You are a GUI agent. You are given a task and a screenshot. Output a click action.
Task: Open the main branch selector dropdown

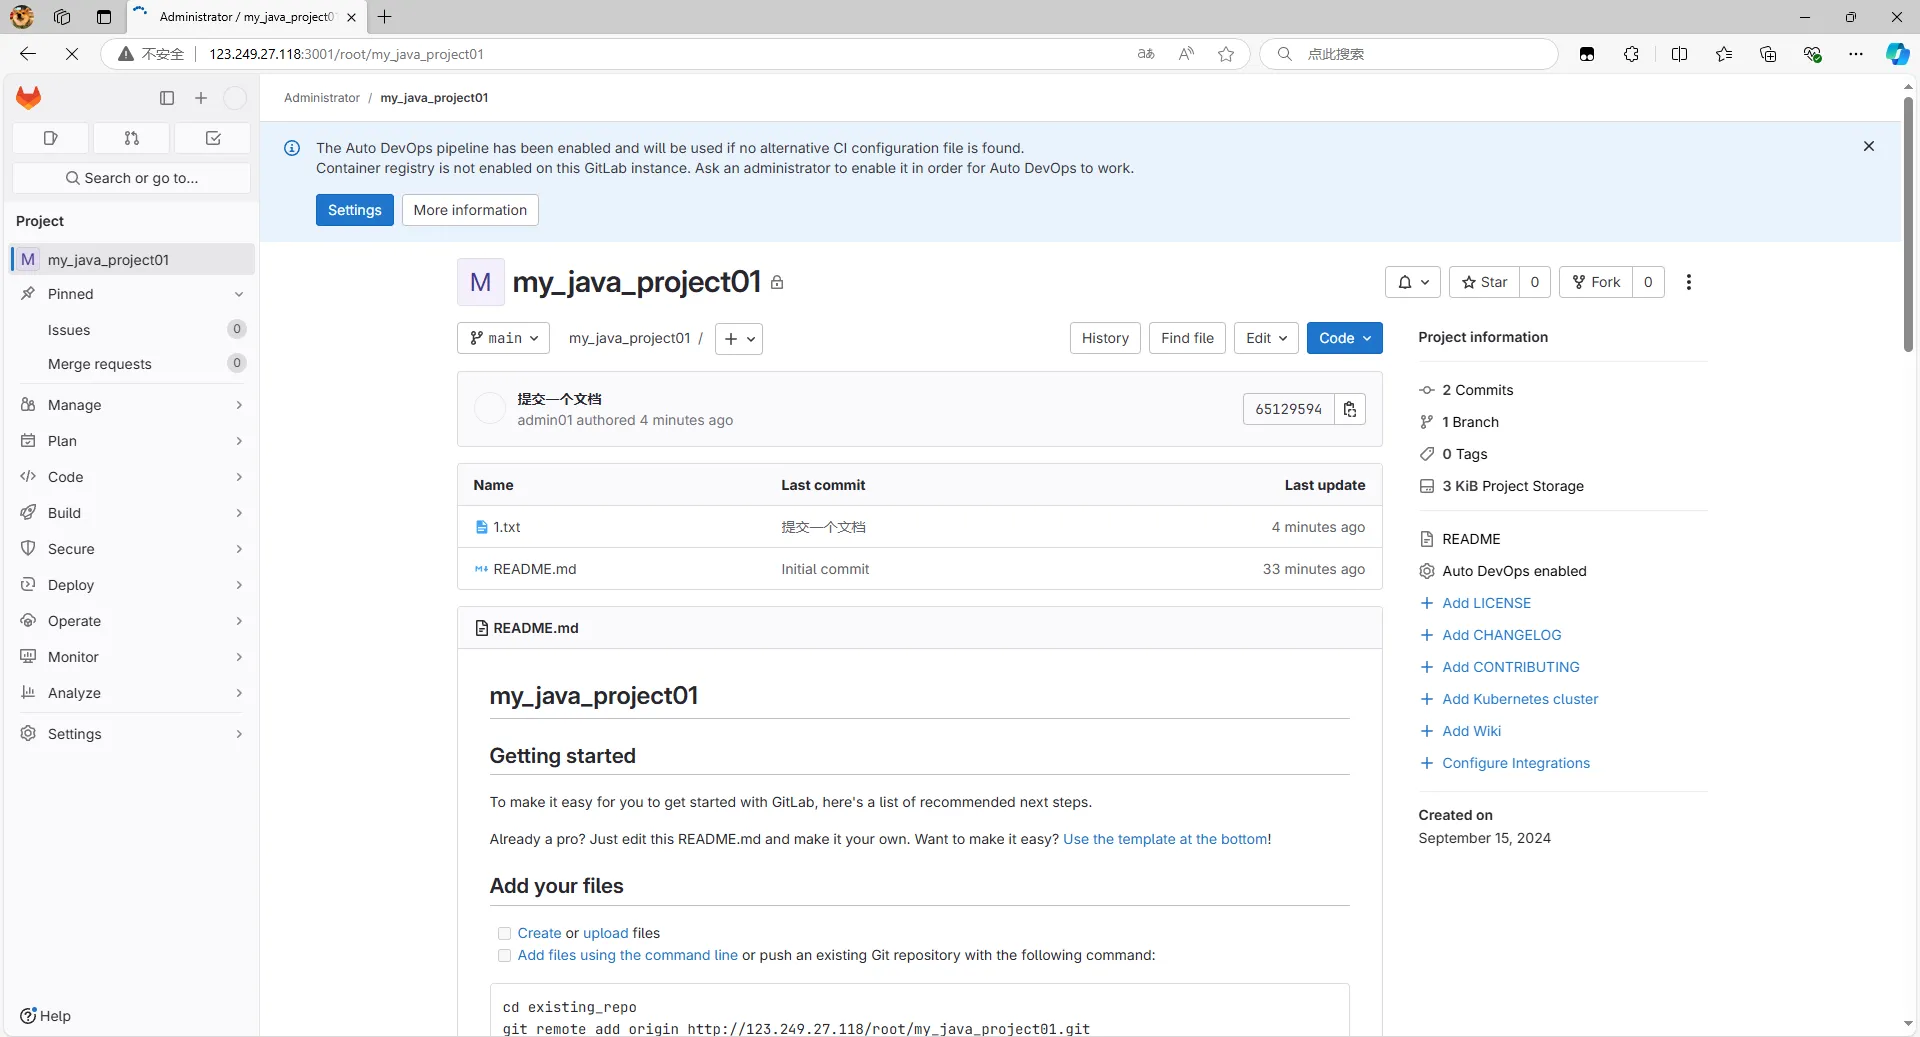(x=504, y=338)
